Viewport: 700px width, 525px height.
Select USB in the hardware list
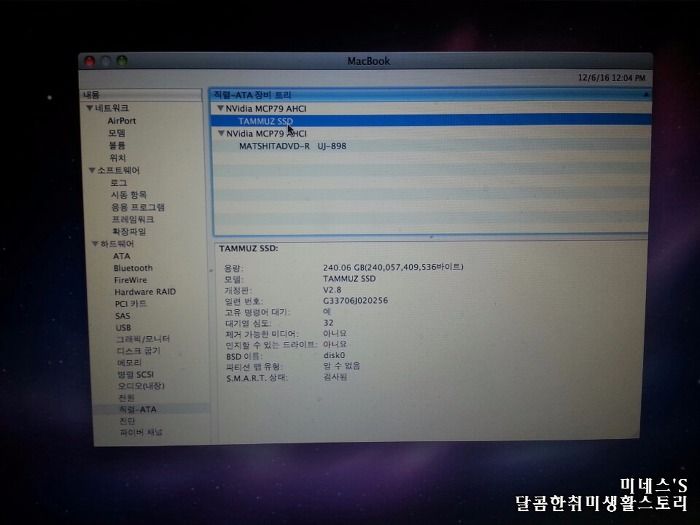point(124,327)
